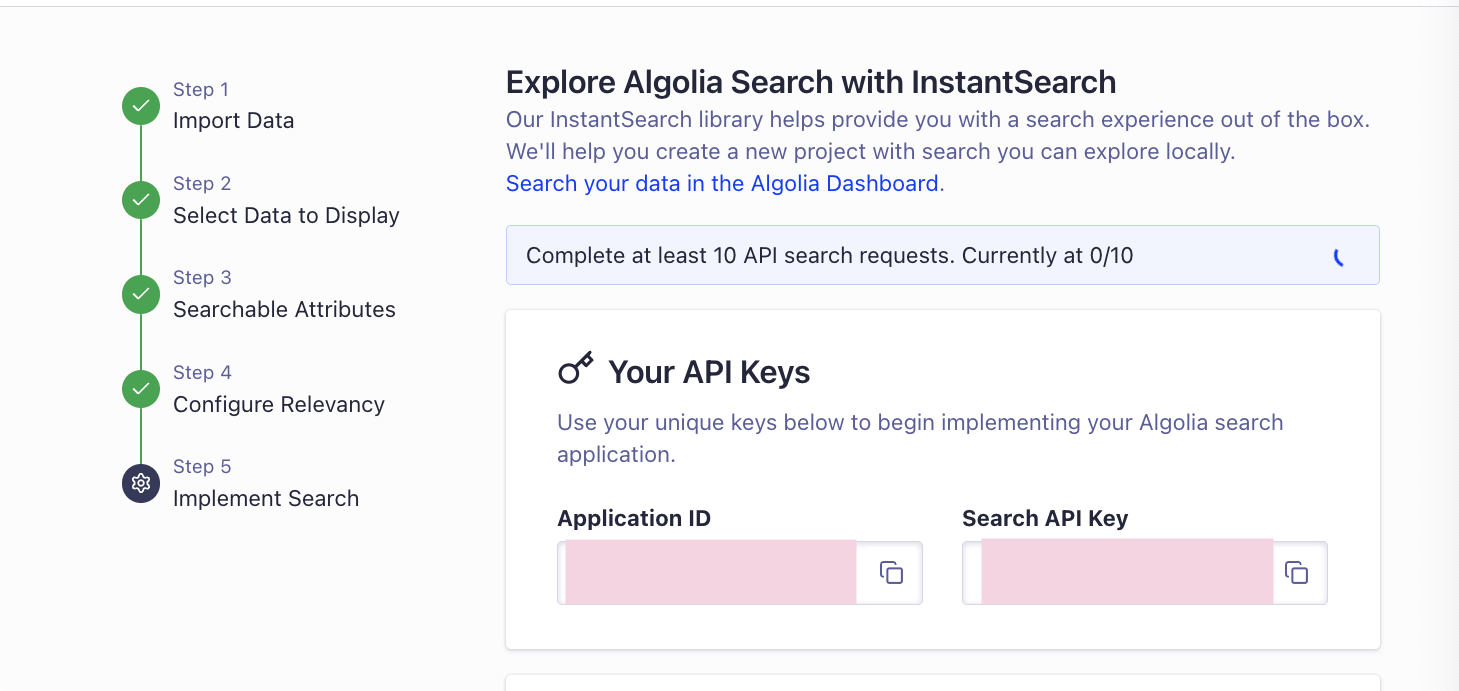Image resolution: width=1459 pixels, height=691 pixels.
Task: Go to Select Data to Display step
Action: pyautogui.click(x=286, y=215)
